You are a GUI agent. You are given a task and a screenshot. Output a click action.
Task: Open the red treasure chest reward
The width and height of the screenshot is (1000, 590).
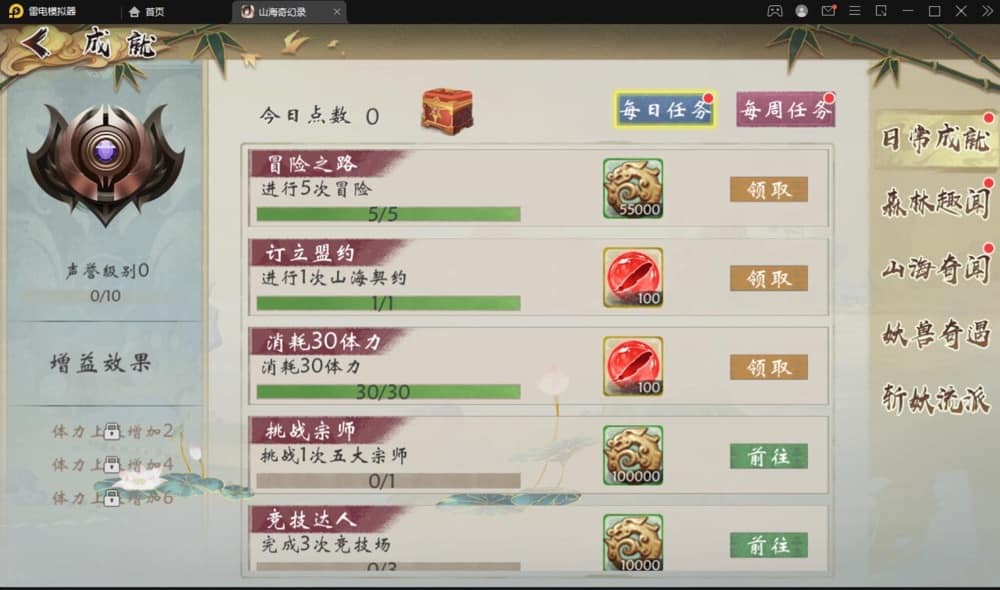pyautogui.click(x=447, y=112)
